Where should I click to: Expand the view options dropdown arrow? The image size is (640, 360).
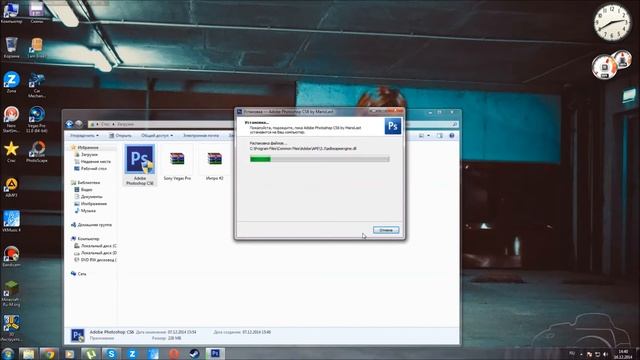tap(428, 136)
